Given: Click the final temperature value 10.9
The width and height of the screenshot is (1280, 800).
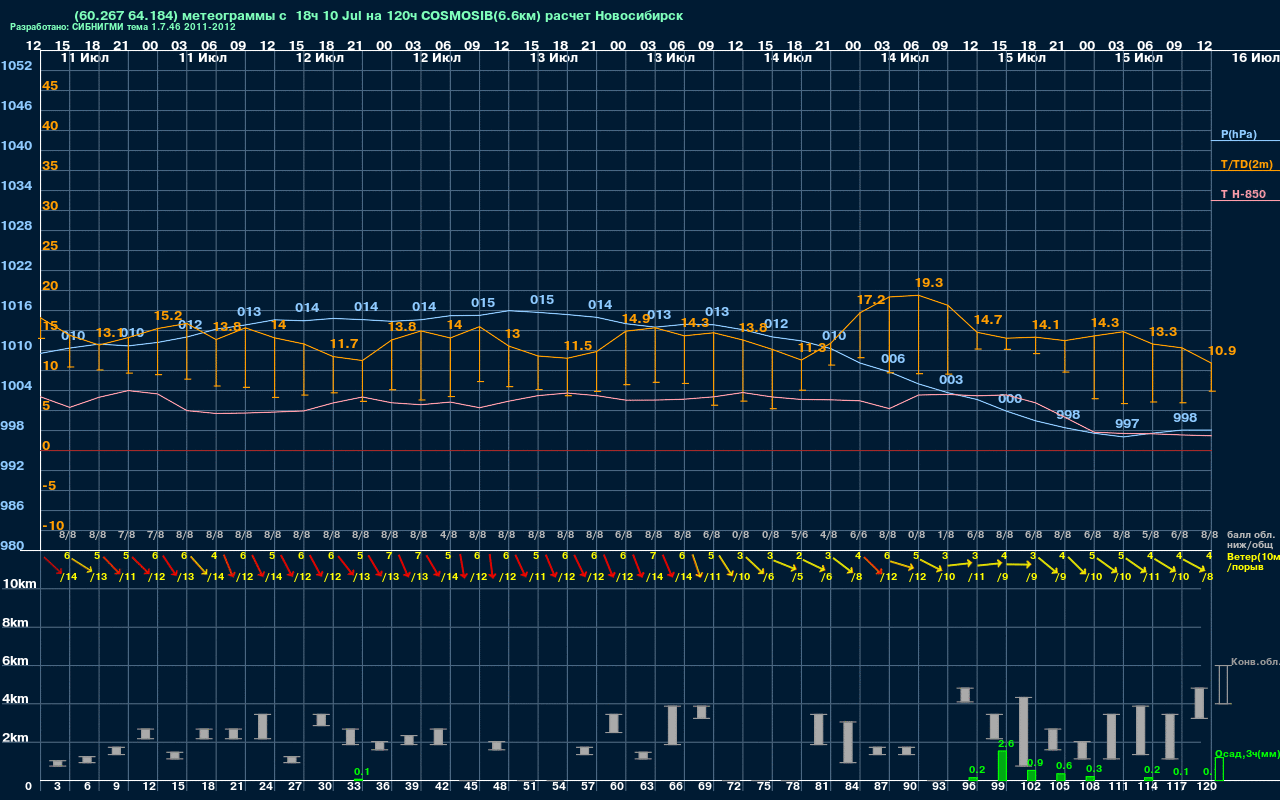Looking at the screenshot, I should [x=1222, y=351].
